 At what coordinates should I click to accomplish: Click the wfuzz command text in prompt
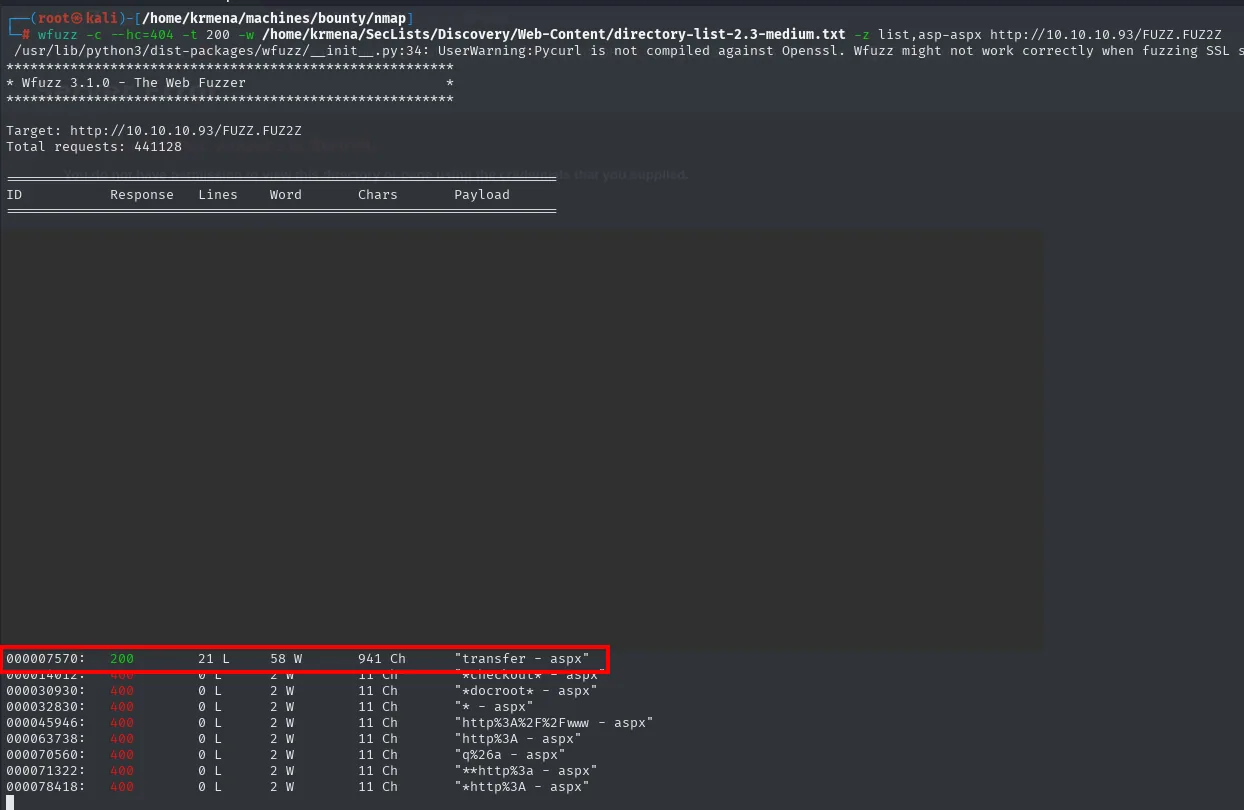58,34
